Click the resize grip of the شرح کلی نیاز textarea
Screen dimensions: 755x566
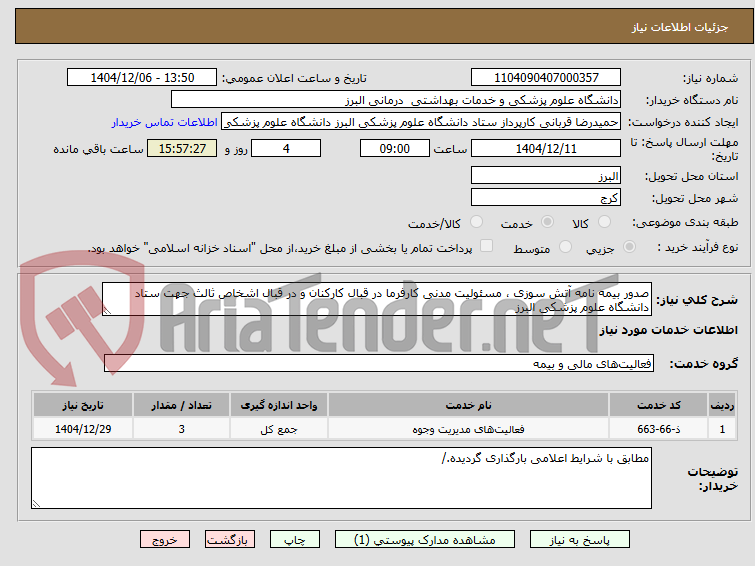click(107, 311)
